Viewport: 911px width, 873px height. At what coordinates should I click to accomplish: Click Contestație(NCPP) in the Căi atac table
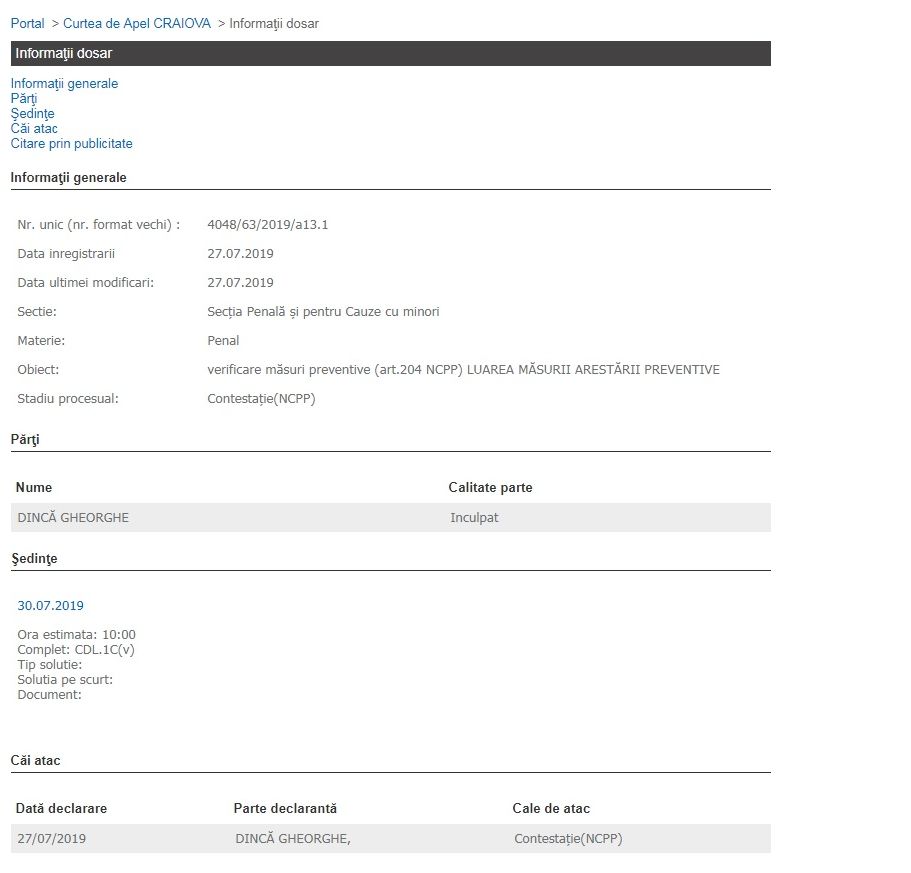tap(567, 839)
